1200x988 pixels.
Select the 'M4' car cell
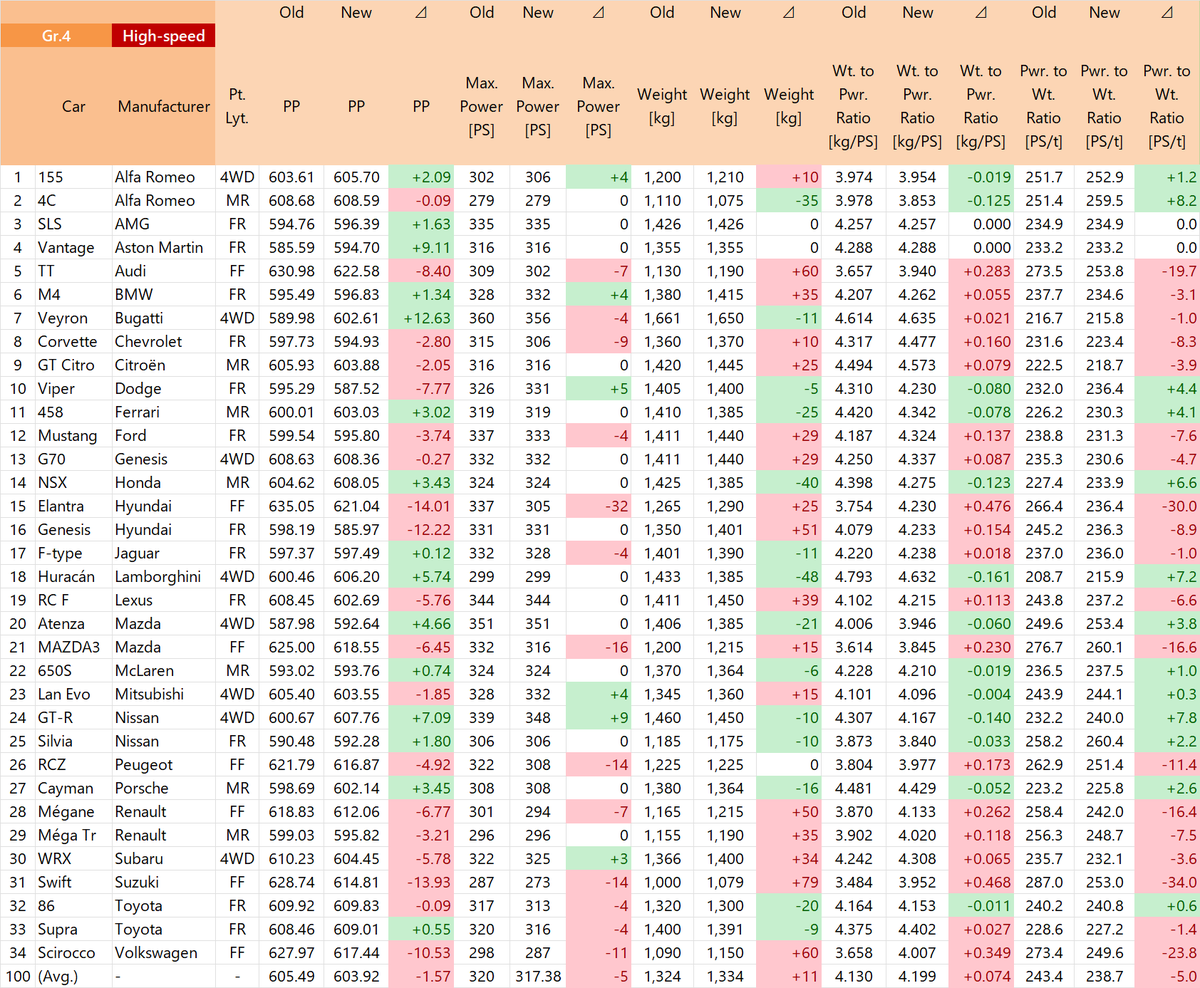[x=74, y=294]
